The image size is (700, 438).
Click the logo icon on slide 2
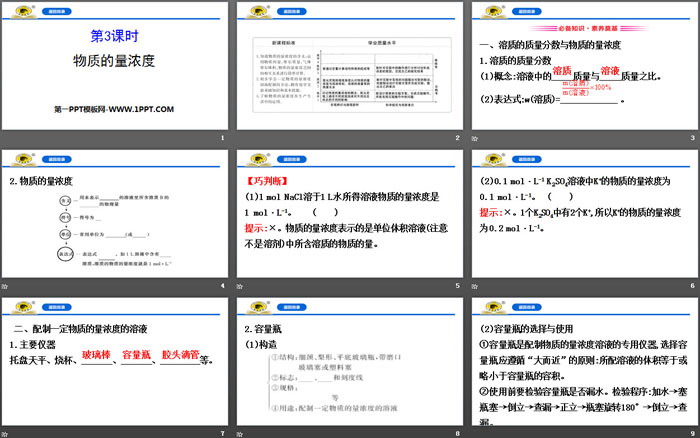pos(259,12)
